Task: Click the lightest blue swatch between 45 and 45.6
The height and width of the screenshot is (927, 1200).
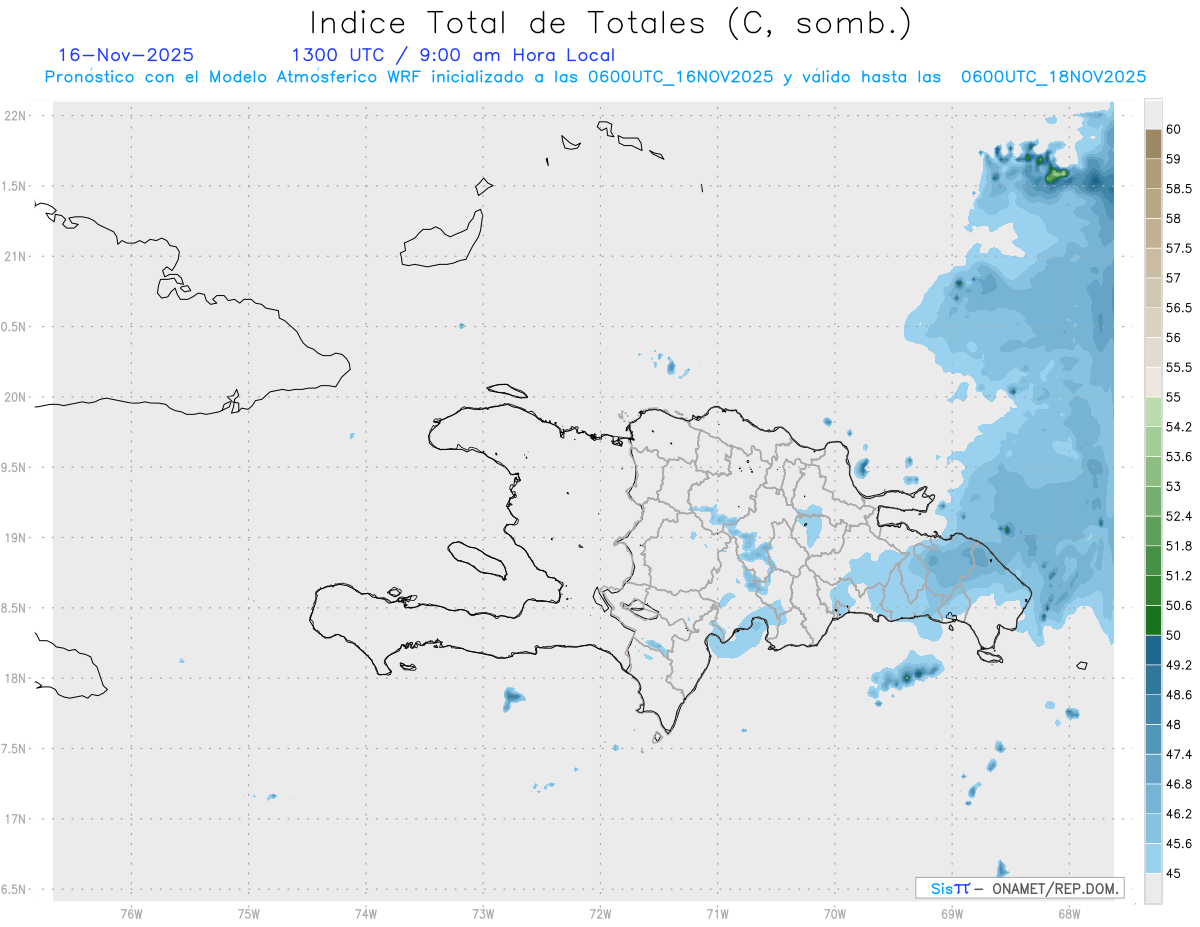Action: pyautogui.click(x=1153, y=858)
